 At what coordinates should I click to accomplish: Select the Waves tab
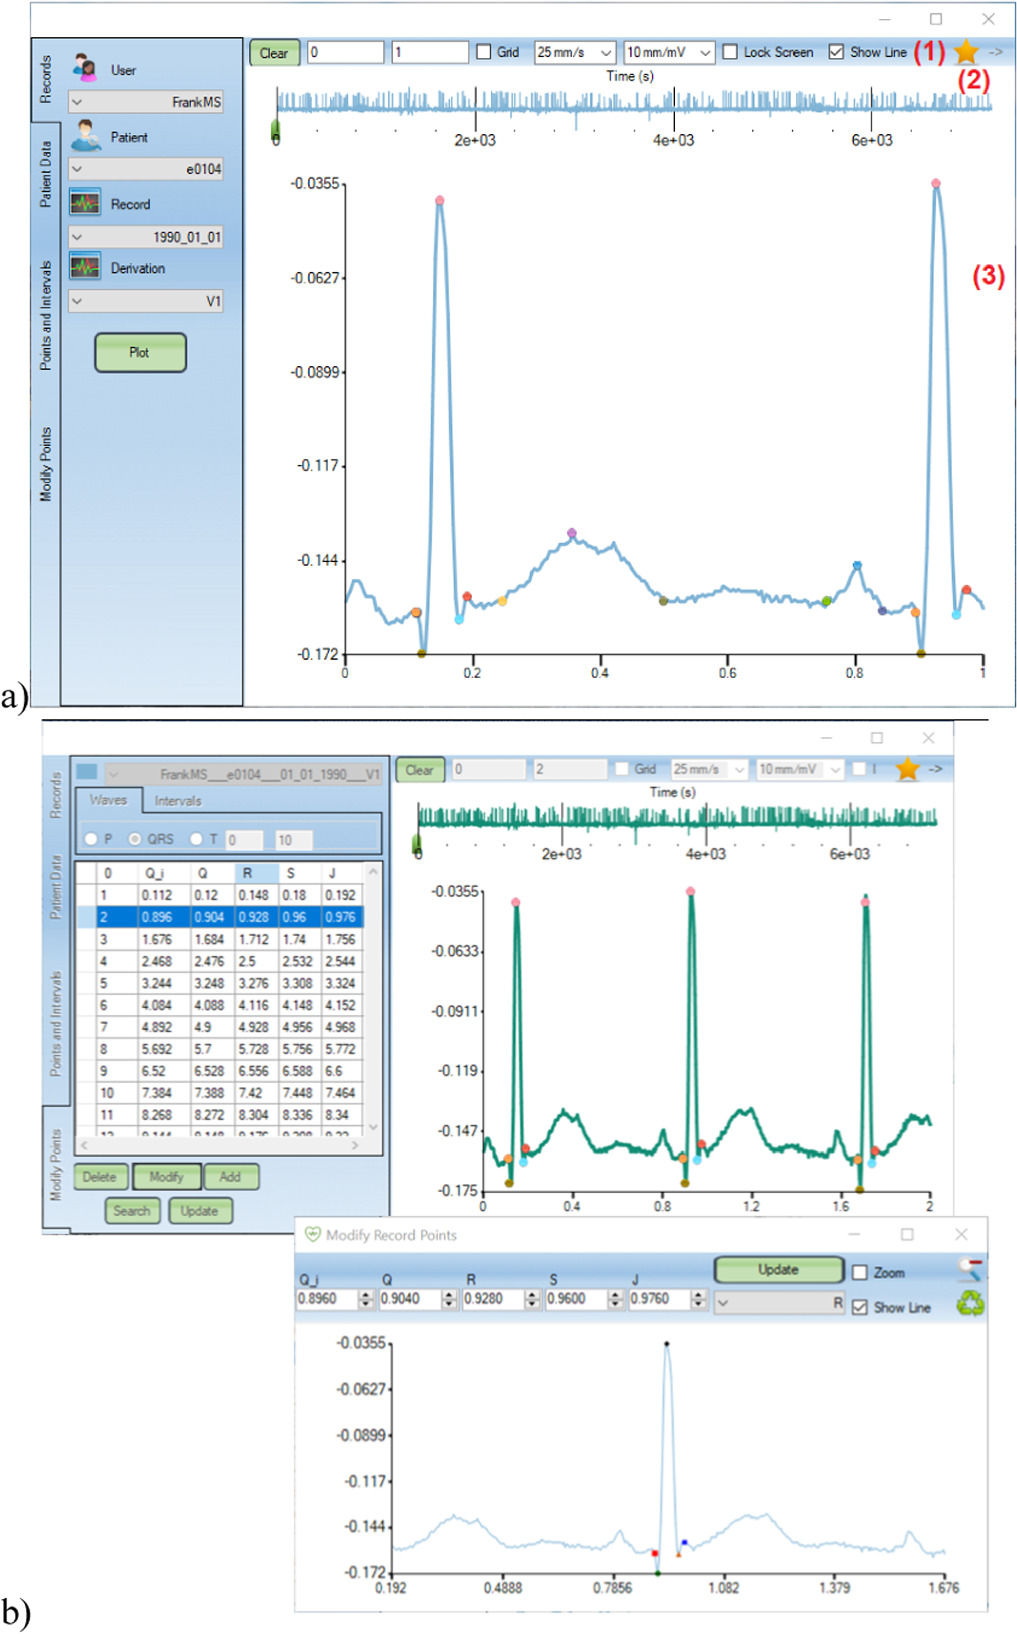[x=108, y=800]
